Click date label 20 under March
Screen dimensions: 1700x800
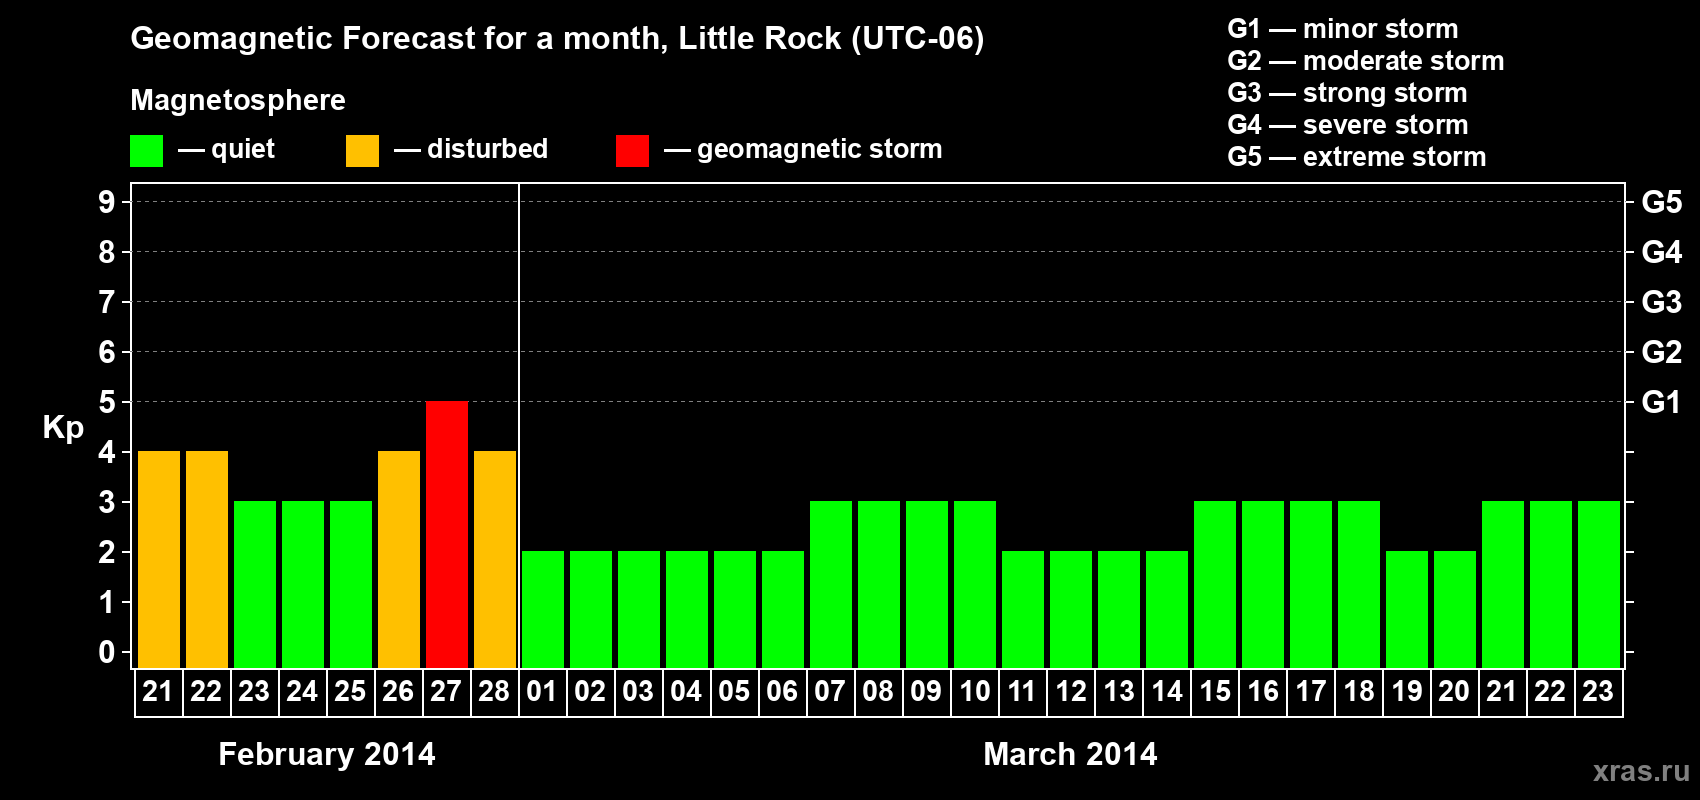tap(1454, 691)
